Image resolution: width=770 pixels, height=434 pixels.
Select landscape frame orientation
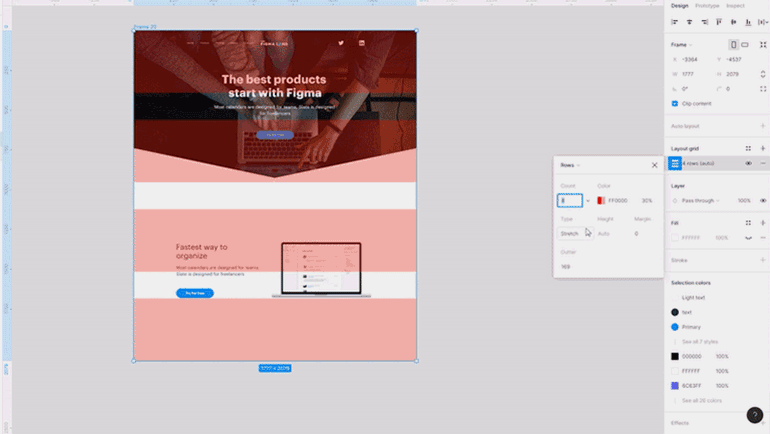[745, 45]
